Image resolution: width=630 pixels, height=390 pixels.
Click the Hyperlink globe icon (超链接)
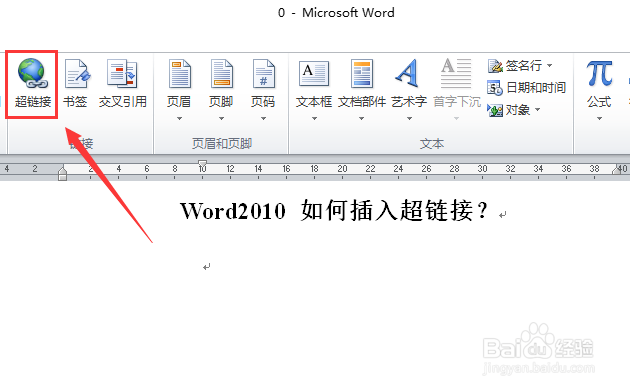coord(33,74)
